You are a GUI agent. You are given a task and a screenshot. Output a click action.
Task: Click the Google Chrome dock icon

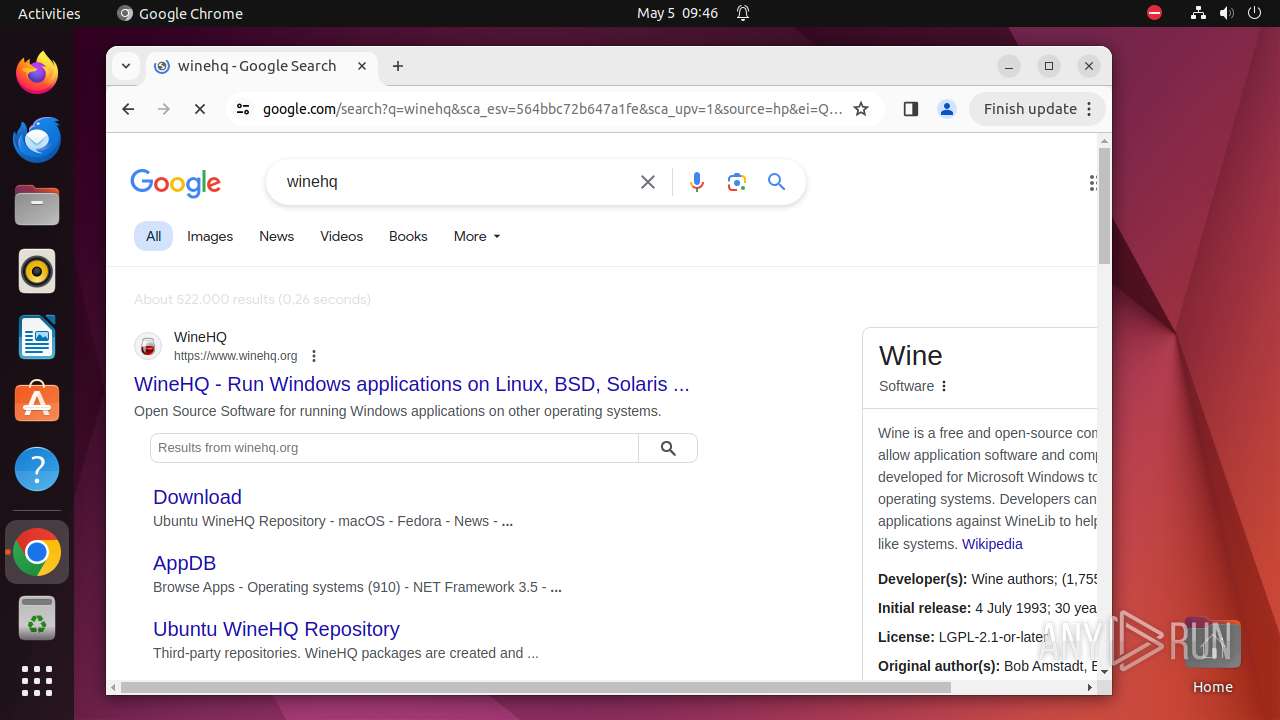tap(37, 552)
